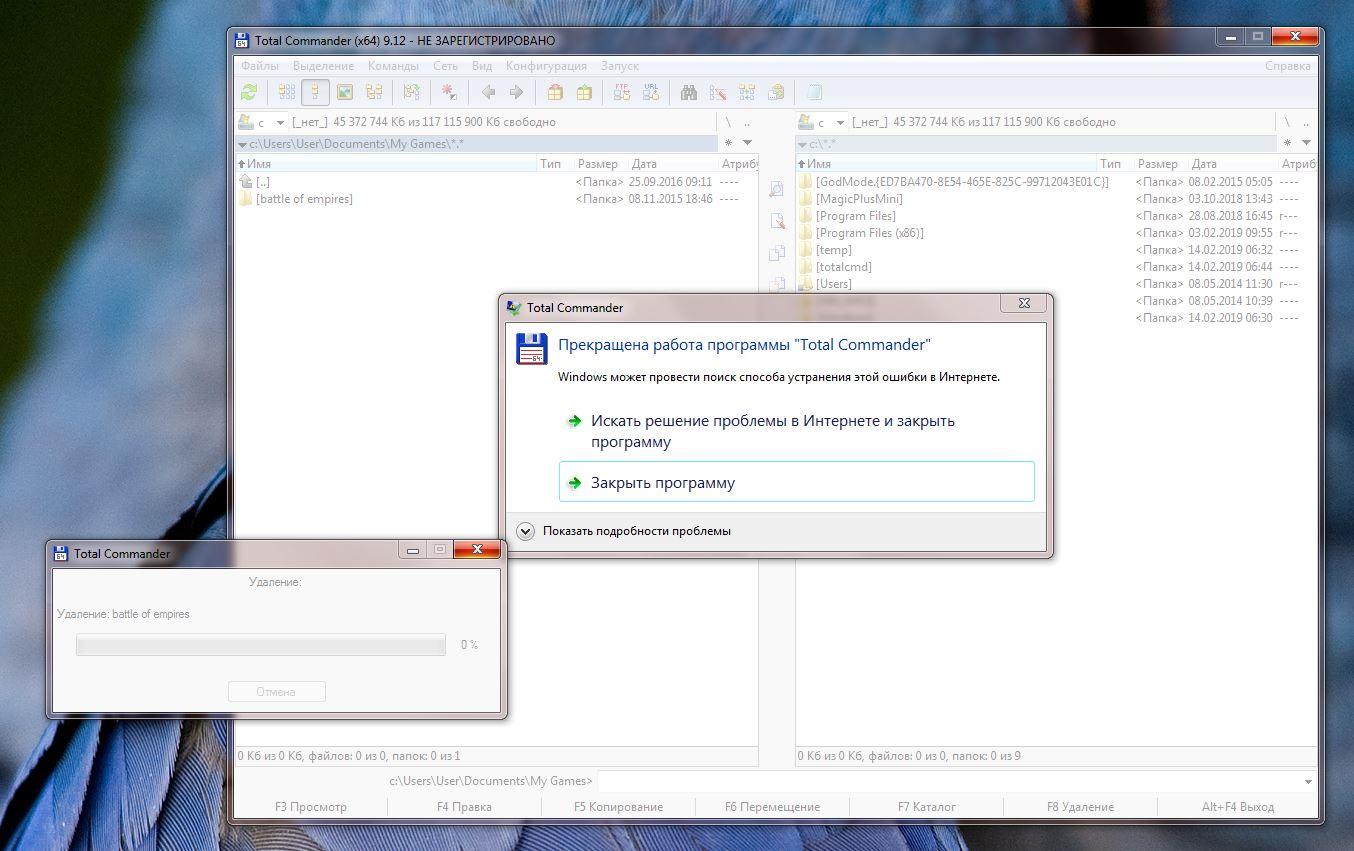Open right panel path history dropdown before c:\*.*
Viewport: 1354px width, 851px height.
point(802,144)
